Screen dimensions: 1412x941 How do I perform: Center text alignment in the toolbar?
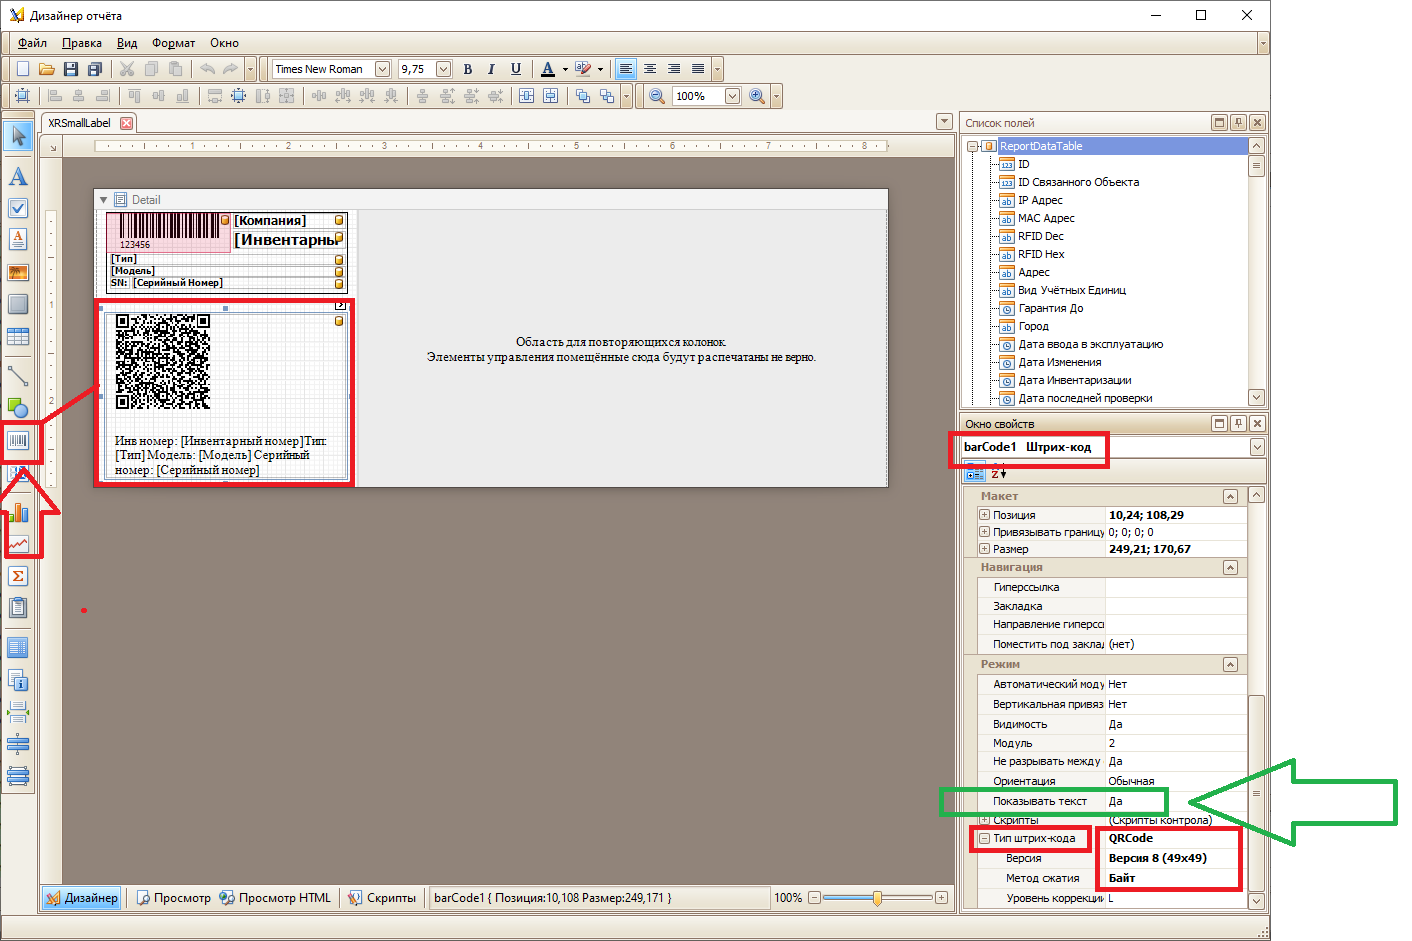tap(650, 69)
